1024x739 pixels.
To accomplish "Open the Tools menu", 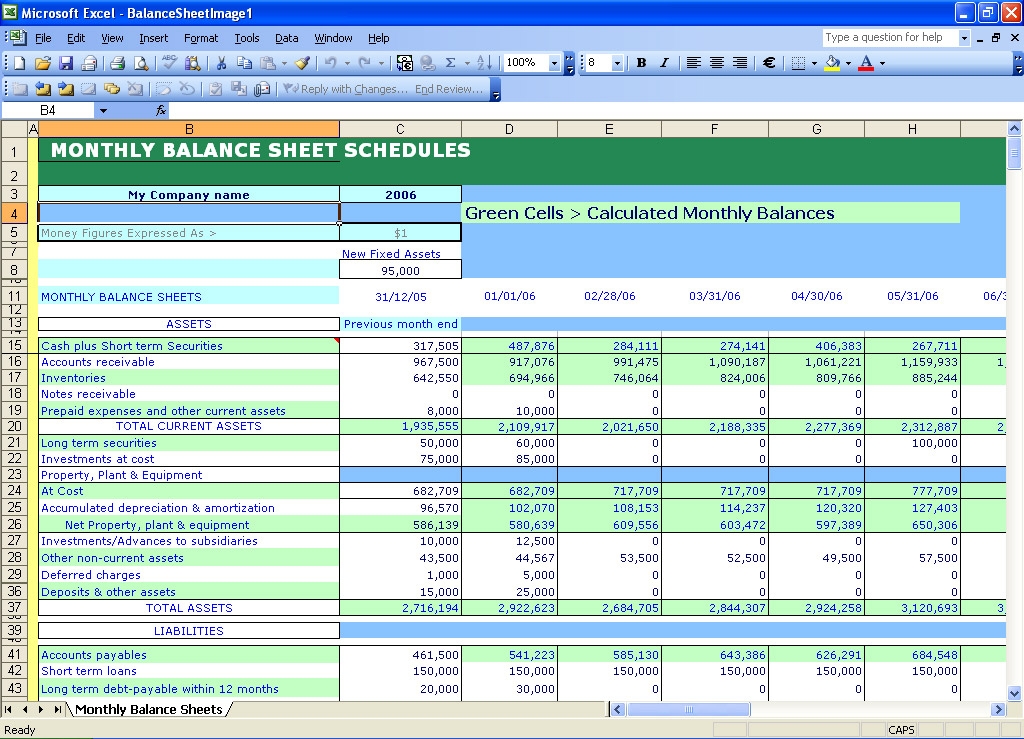I will [247, 38].
